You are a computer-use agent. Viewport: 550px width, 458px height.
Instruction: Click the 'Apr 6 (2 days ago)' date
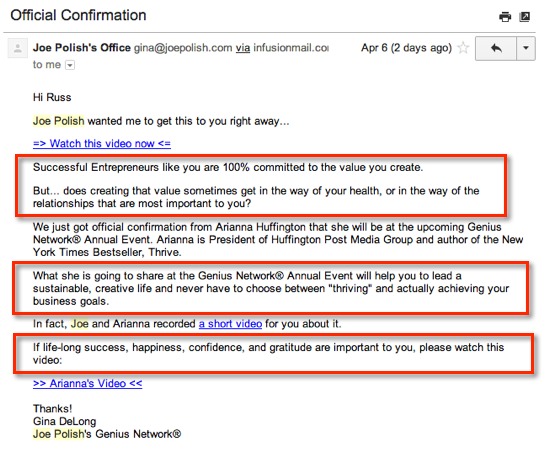tap(407, 48)
